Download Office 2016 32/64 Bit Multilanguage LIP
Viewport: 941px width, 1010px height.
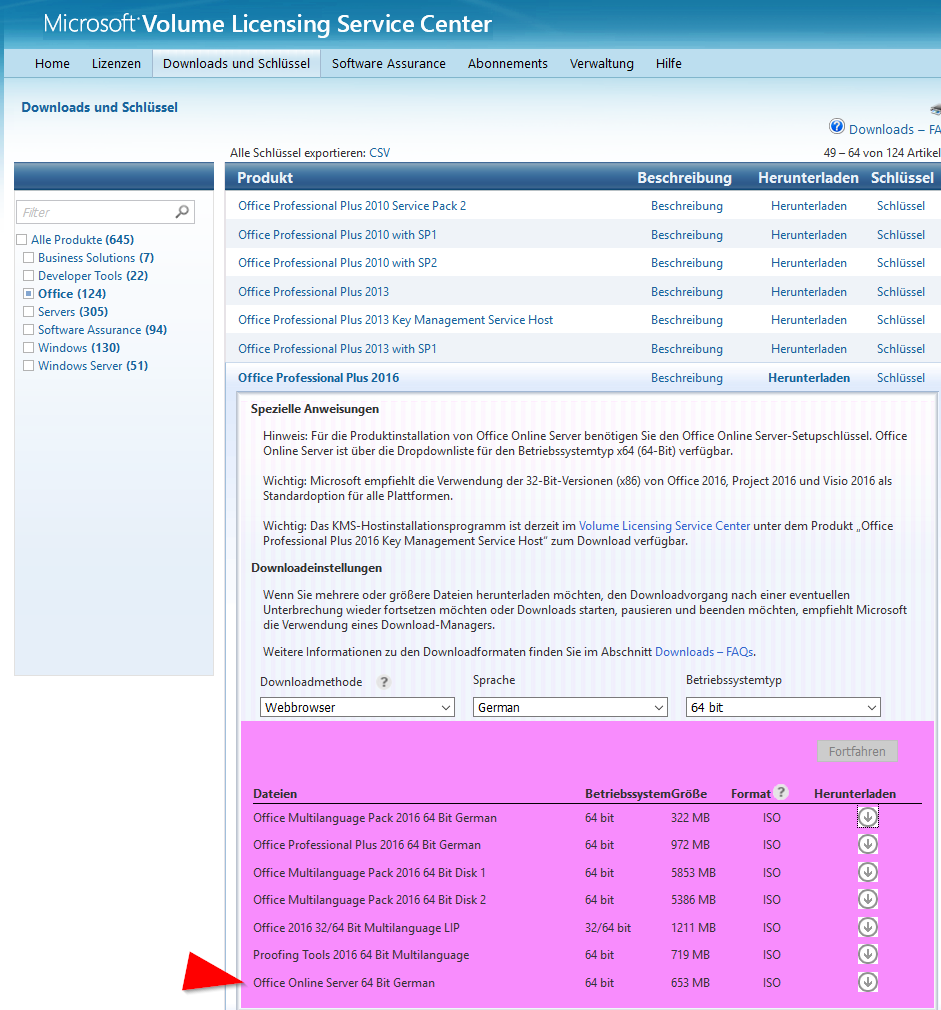click(x=868, y=927)
